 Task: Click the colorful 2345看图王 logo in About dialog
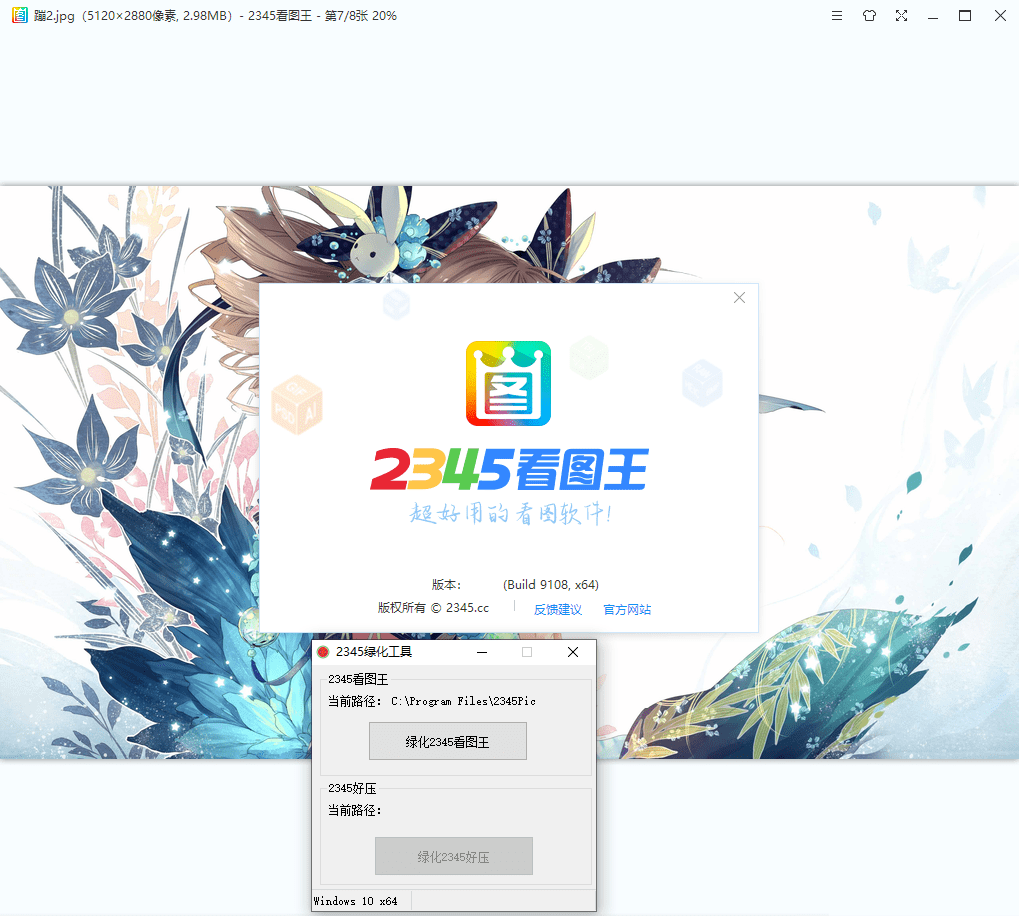(508, 383)
